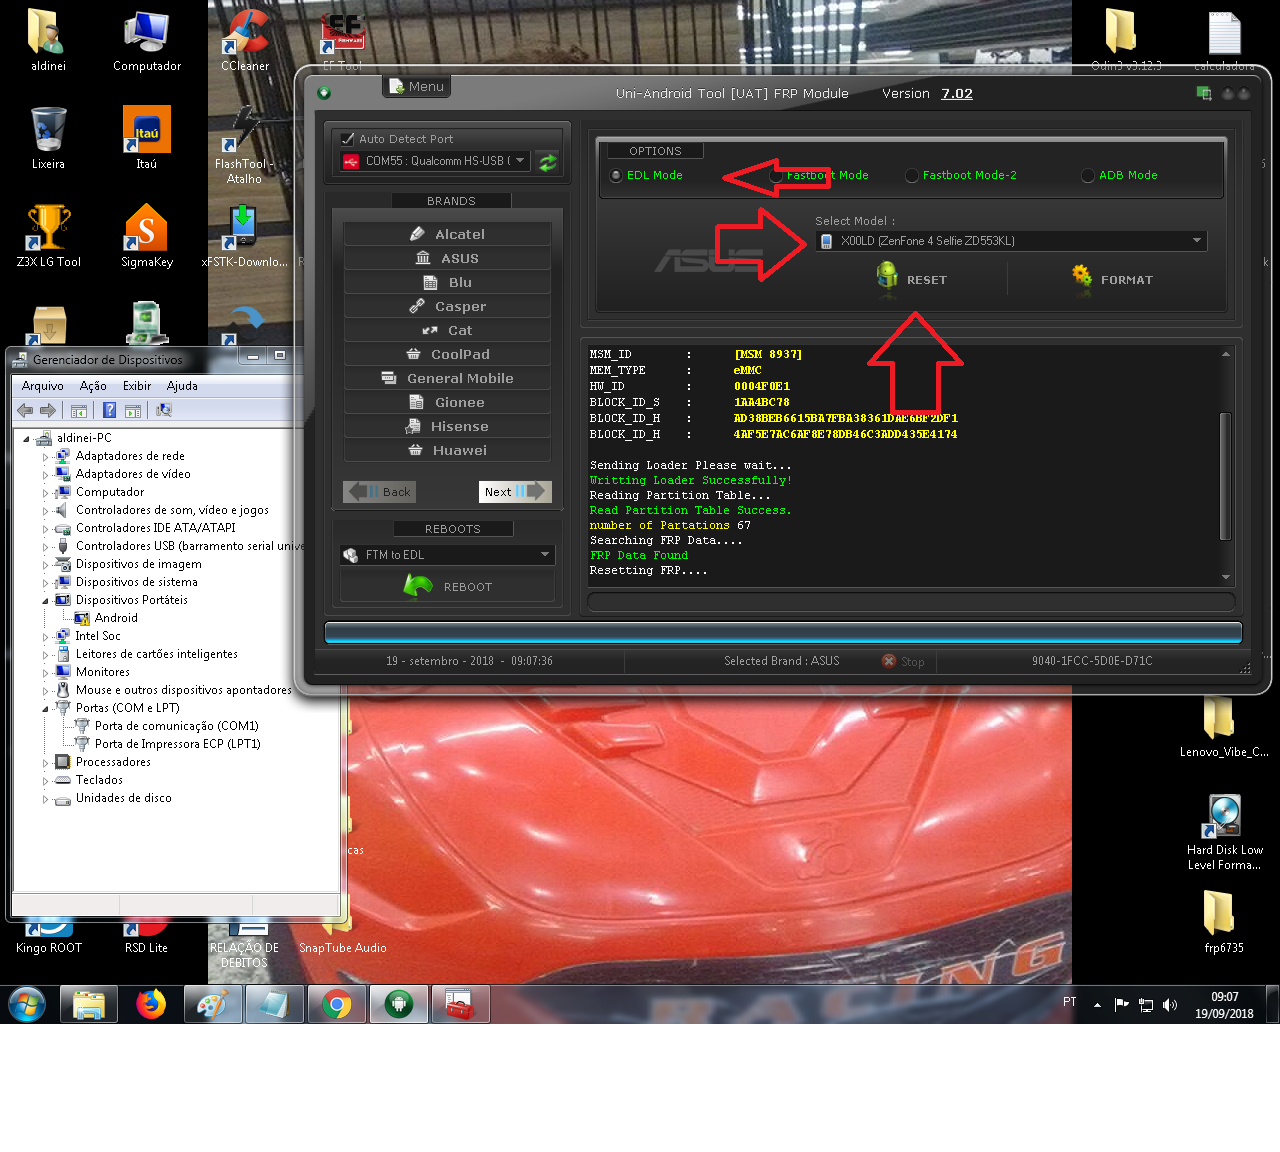Image resolution: width=1280 pixels, height=1152 pixels.
Task: Open the FTM to EDL reboot dropdown
Action: [544, 555]
